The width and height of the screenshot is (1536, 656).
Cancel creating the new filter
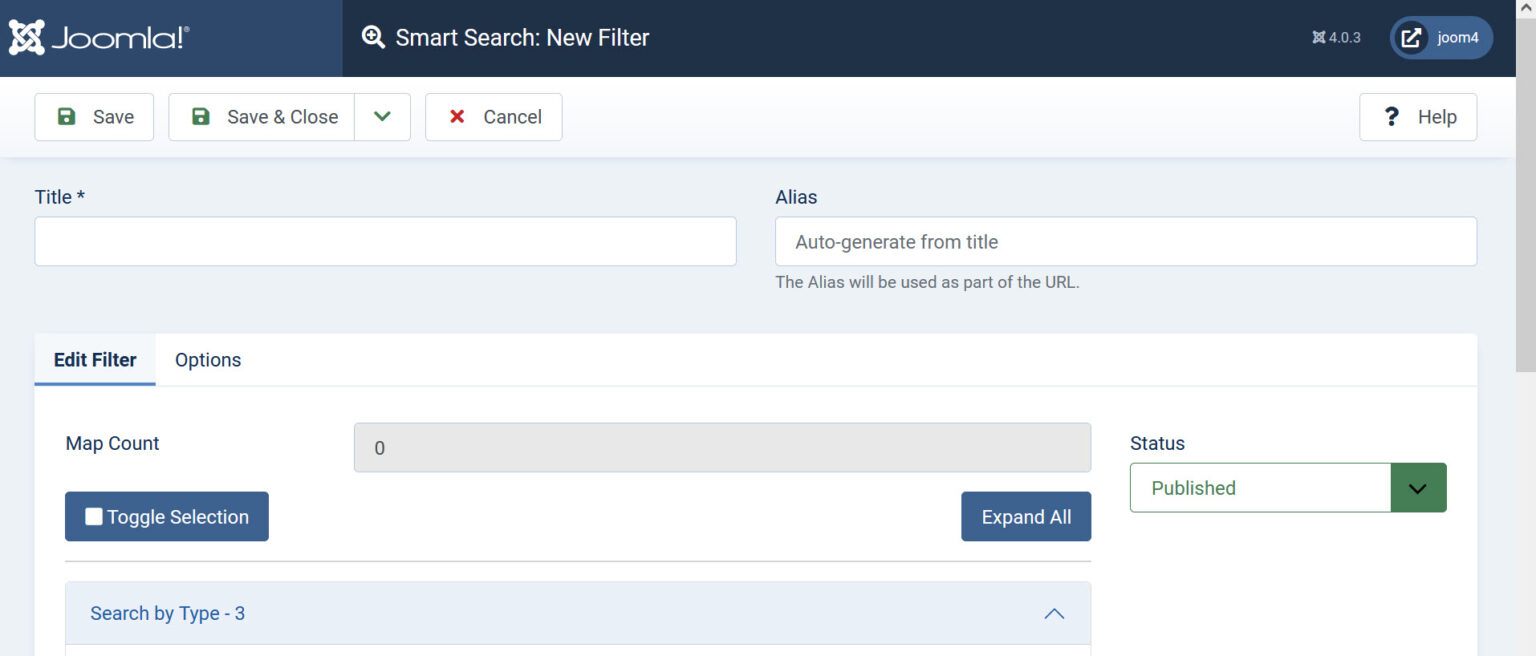click(x=493, y=116)
